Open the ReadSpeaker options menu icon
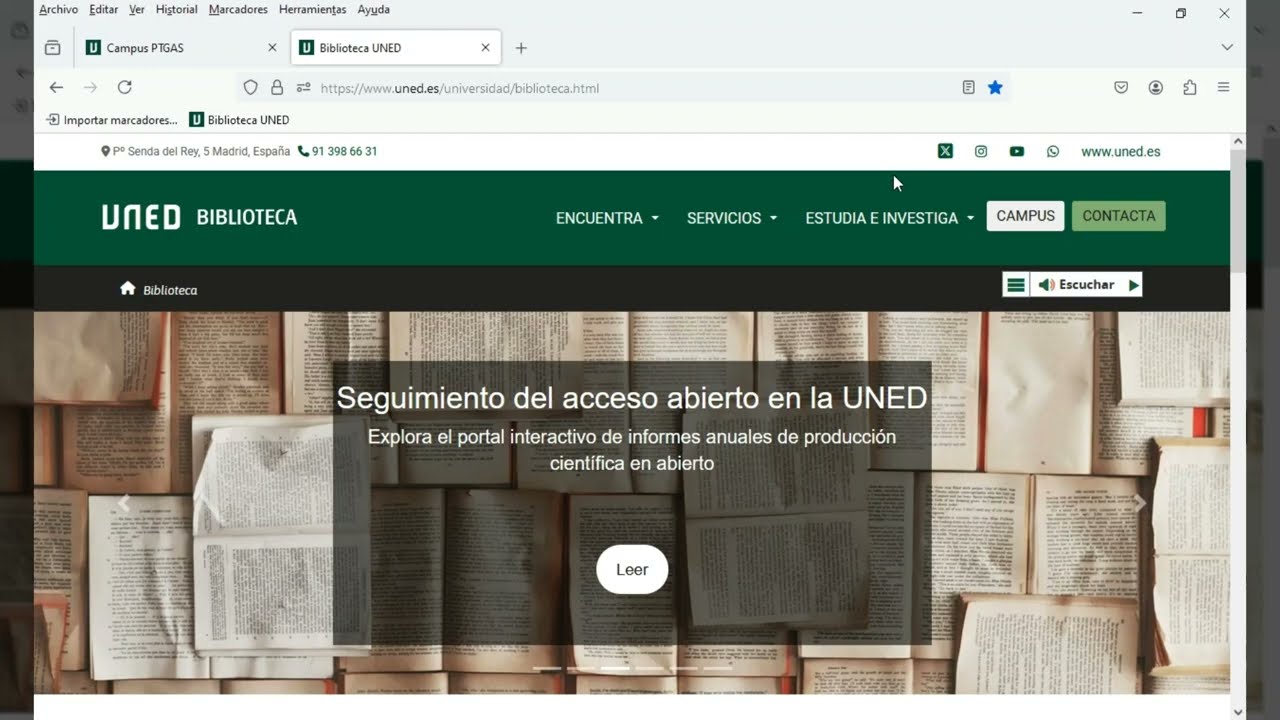This screenshot has height=720, width=1280. pyautogui.click(x=1015, y=285)
